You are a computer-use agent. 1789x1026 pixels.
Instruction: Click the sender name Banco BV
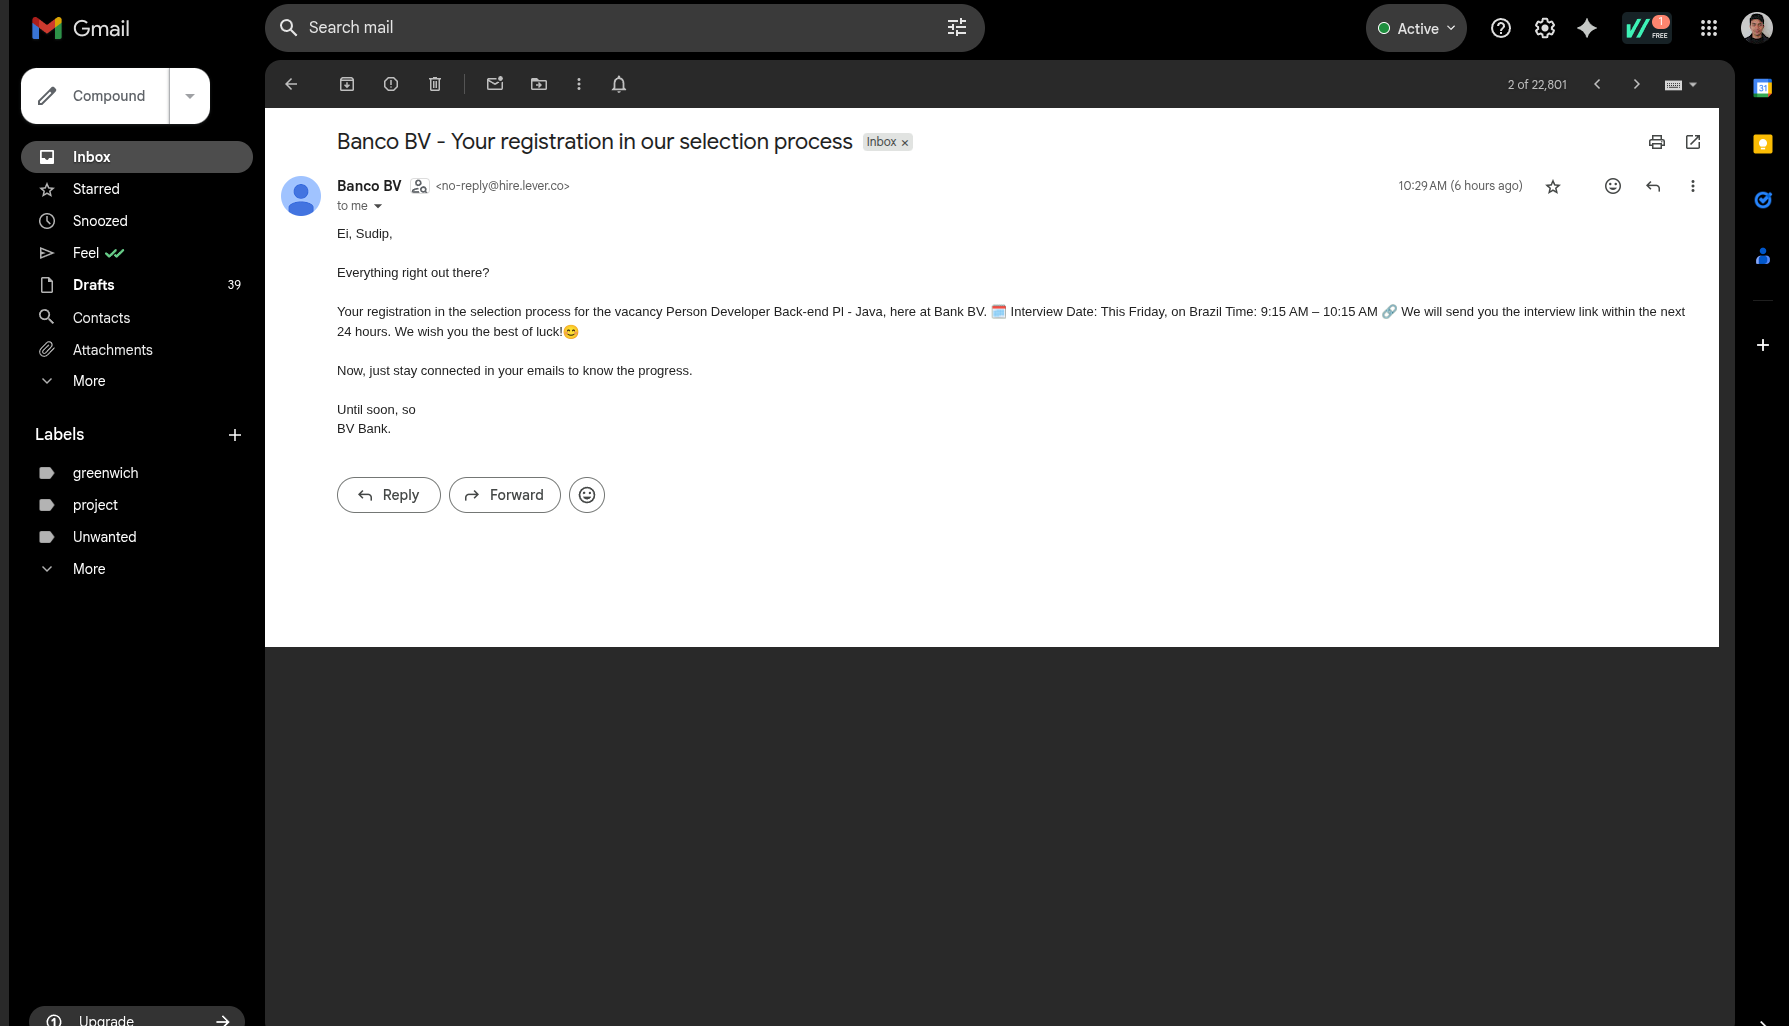coord(369,186)
